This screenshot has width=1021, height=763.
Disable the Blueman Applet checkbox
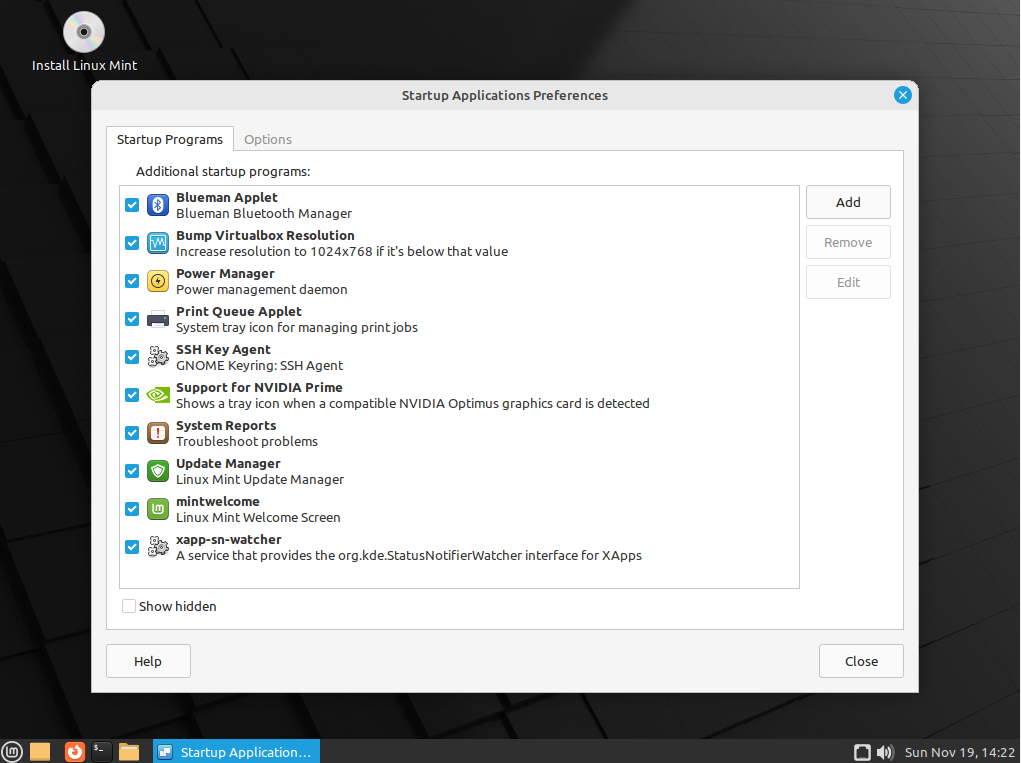(132, 205)
